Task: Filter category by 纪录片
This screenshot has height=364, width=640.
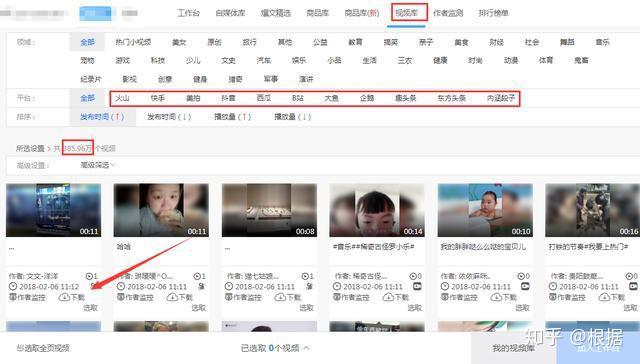Action: coord(91,79)
